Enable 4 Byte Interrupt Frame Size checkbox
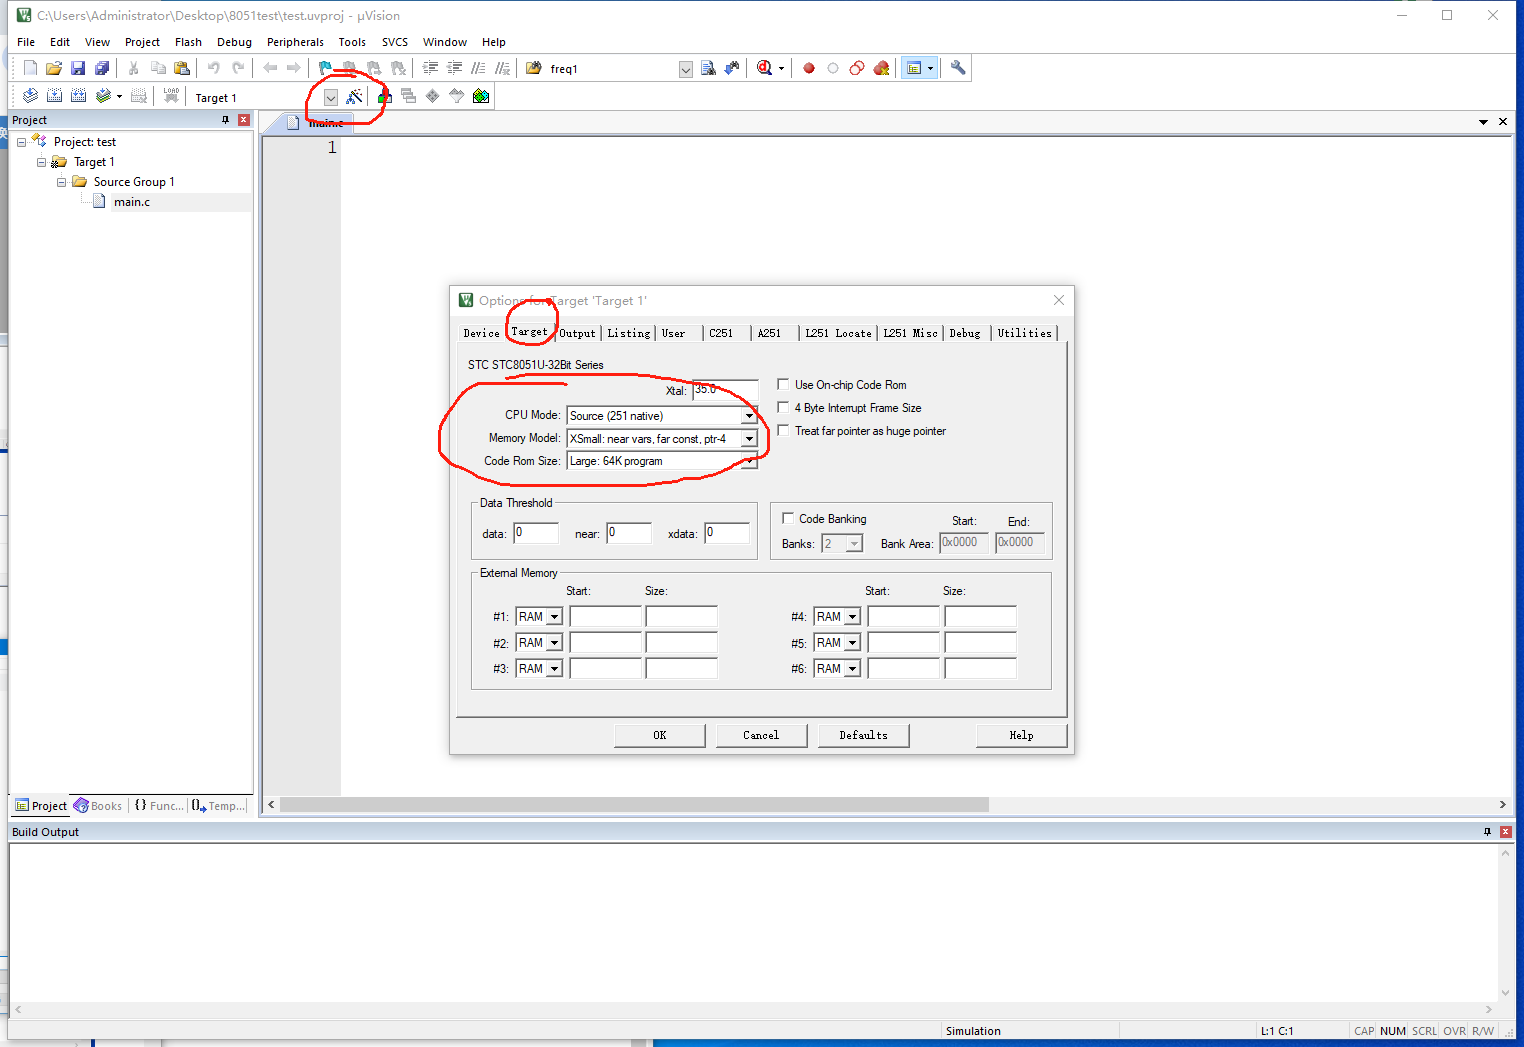Screen dimensions: 1524x1047 click(x=784, y=407)
